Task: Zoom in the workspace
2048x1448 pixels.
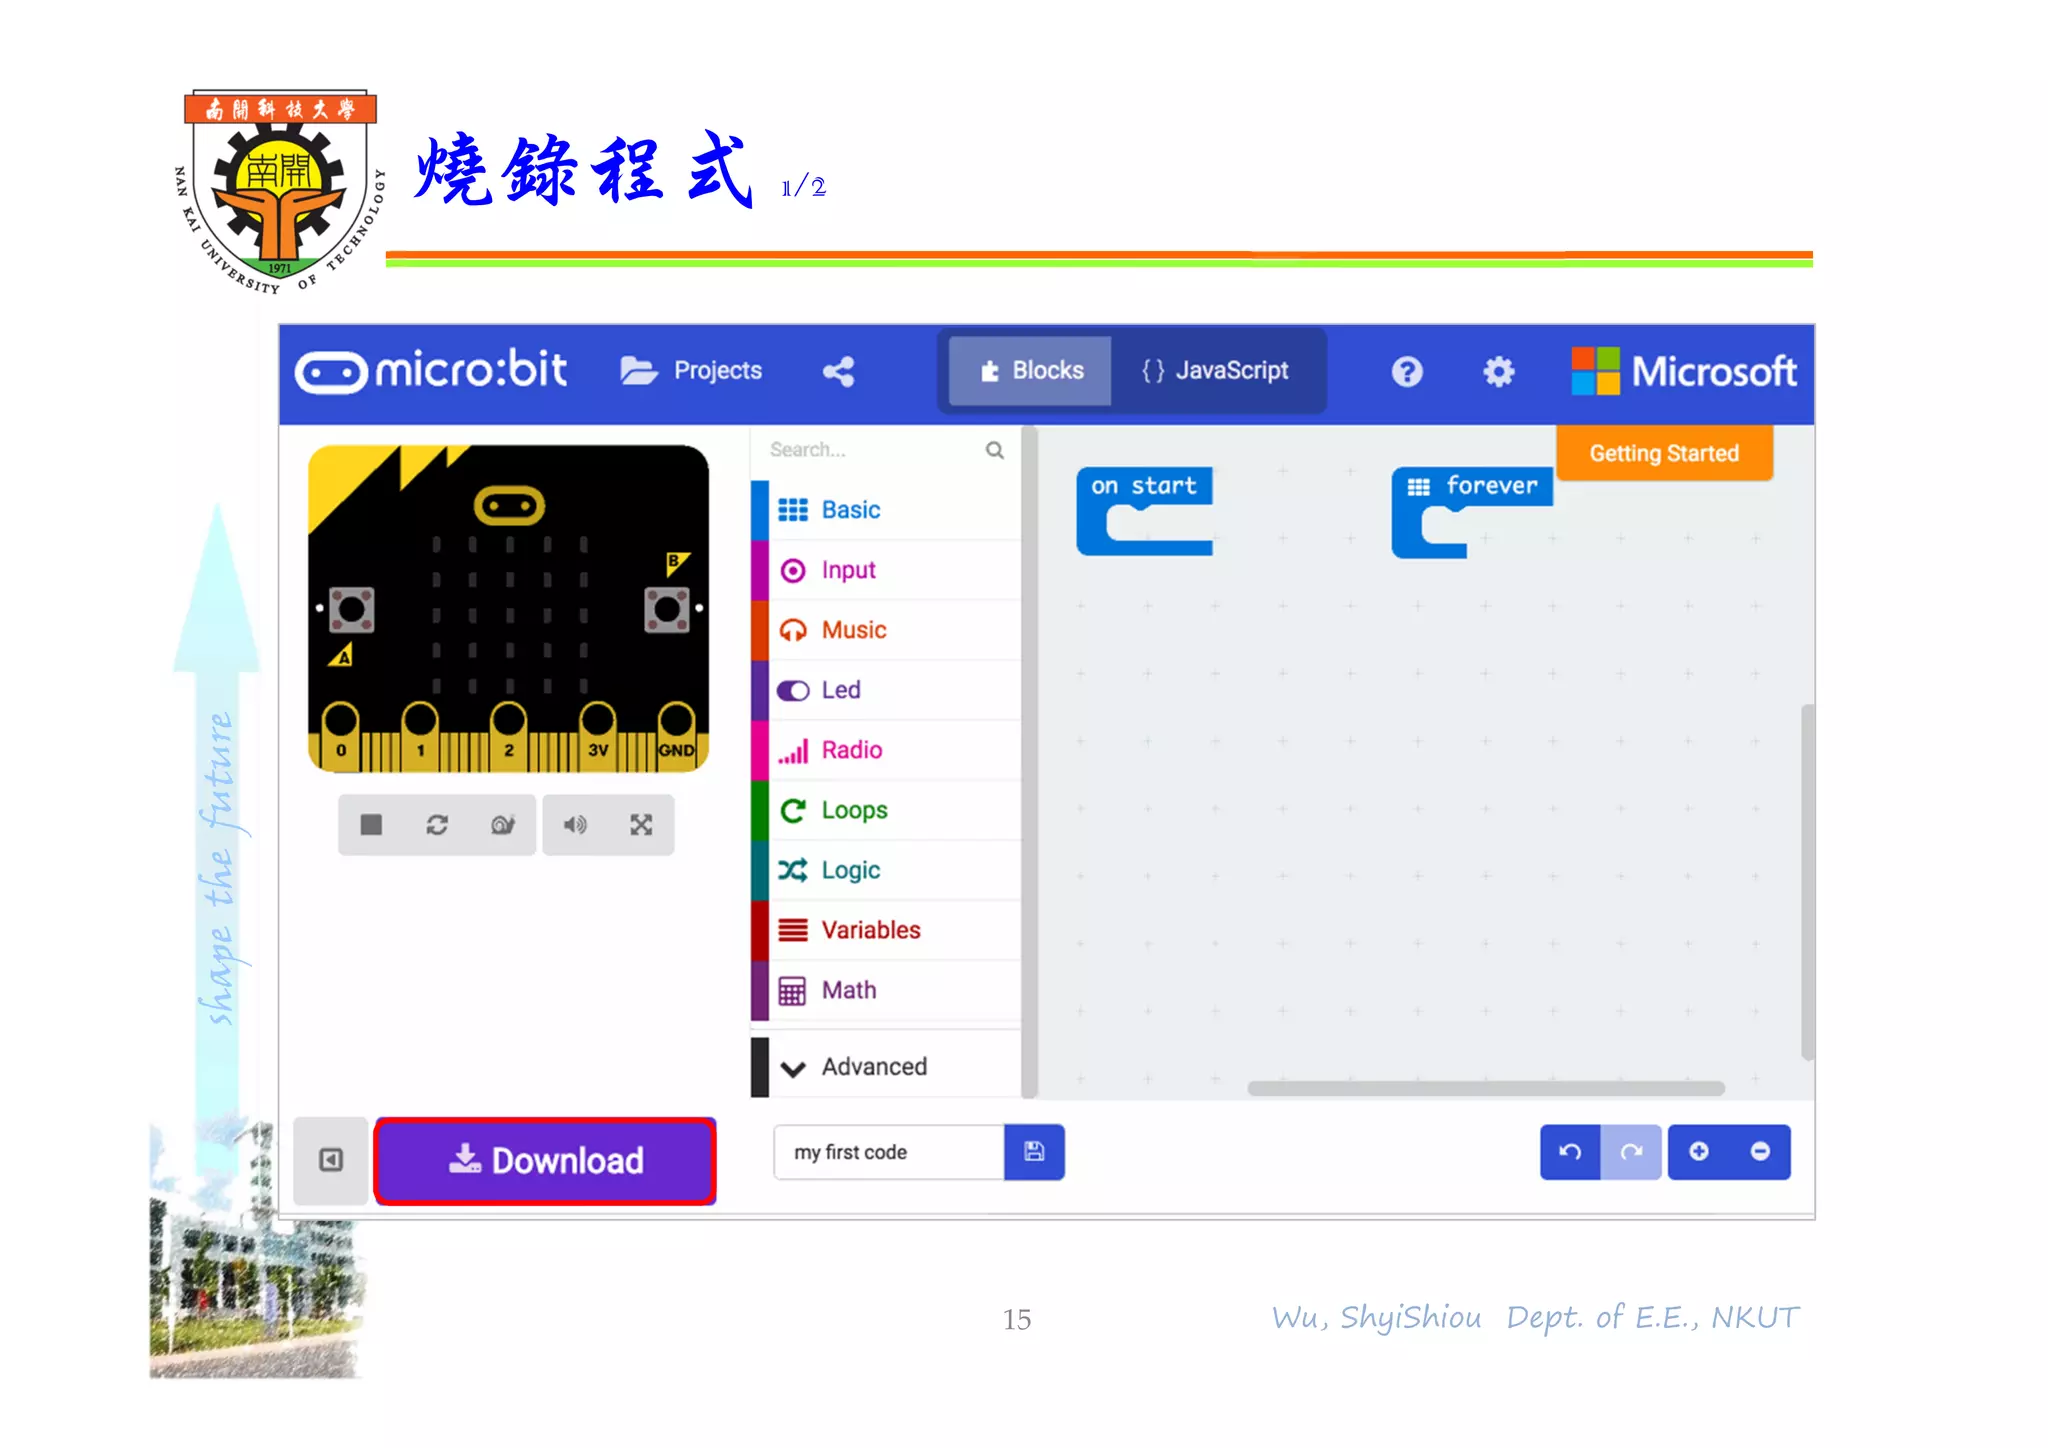Action: 1698,1152
